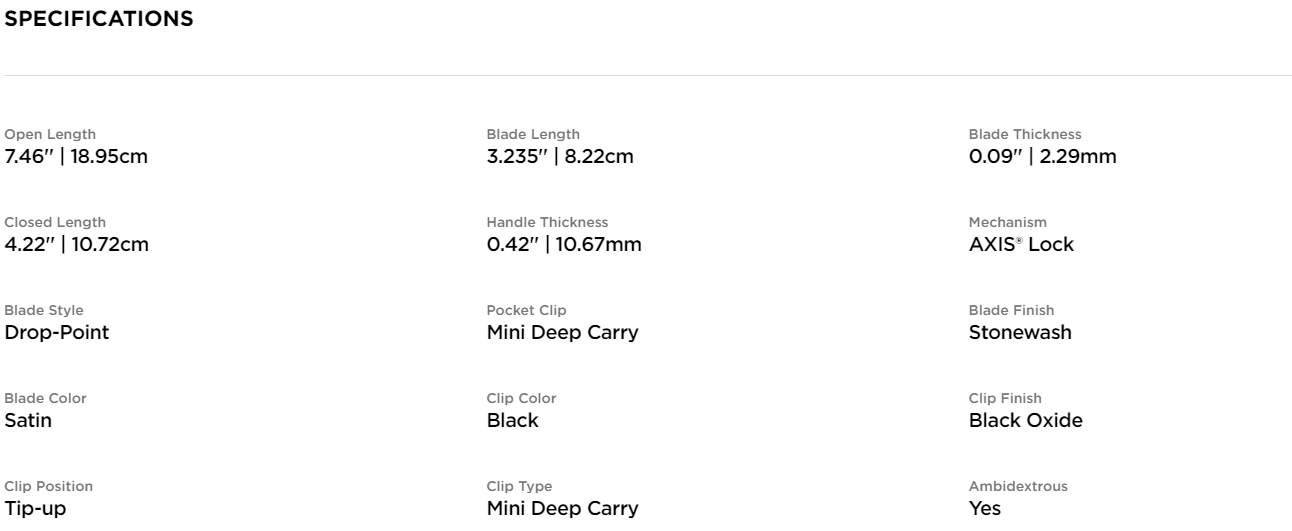This screenshot has width=1292, height=531.
Task: Click the Closed Length value 4.22" | 10.72cm
Action: click(x=77, y=244)
